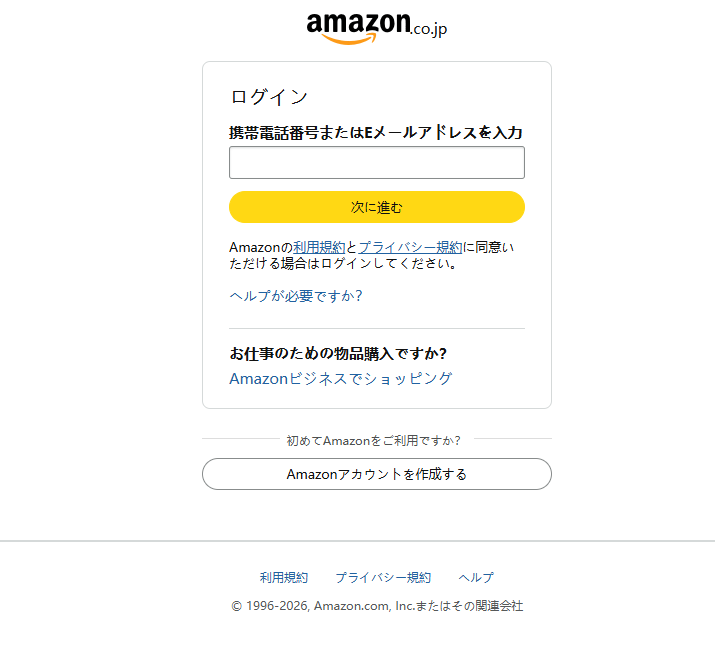
Task: Click the ログイン heading text
Action: point(269,97)
